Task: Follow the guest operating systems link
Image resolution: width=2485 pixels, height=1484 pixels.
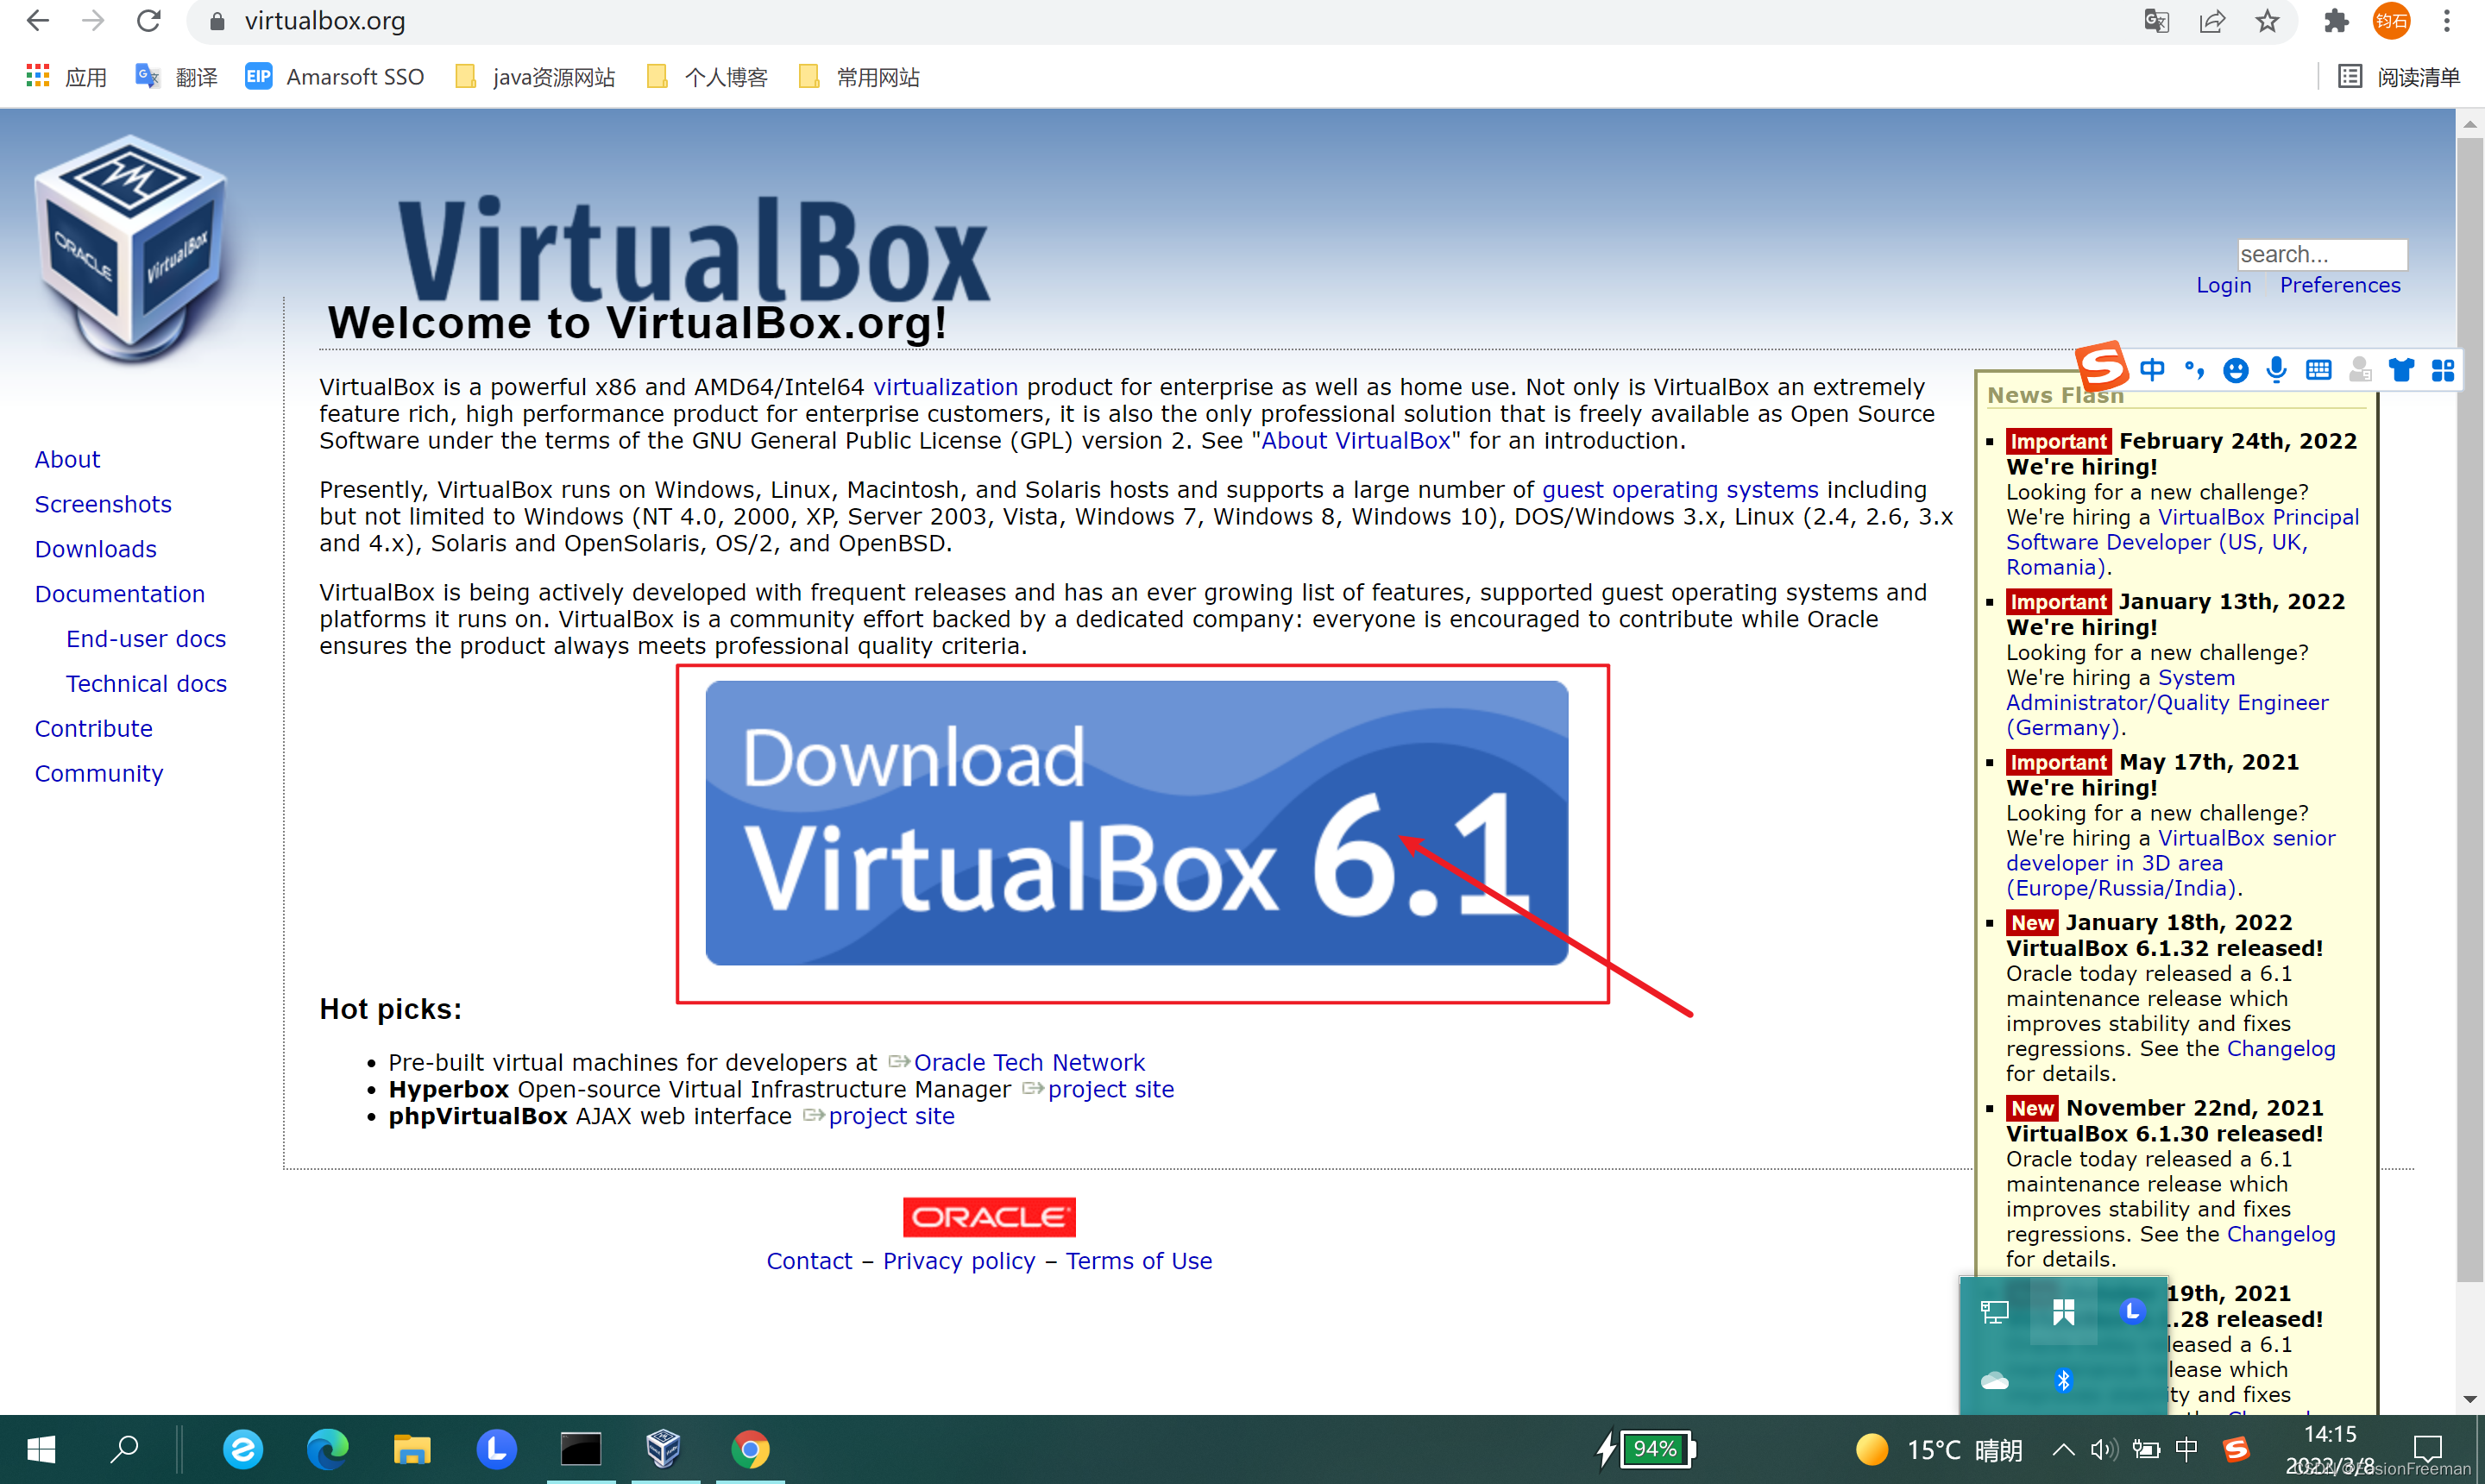Action: point(1680,490)
